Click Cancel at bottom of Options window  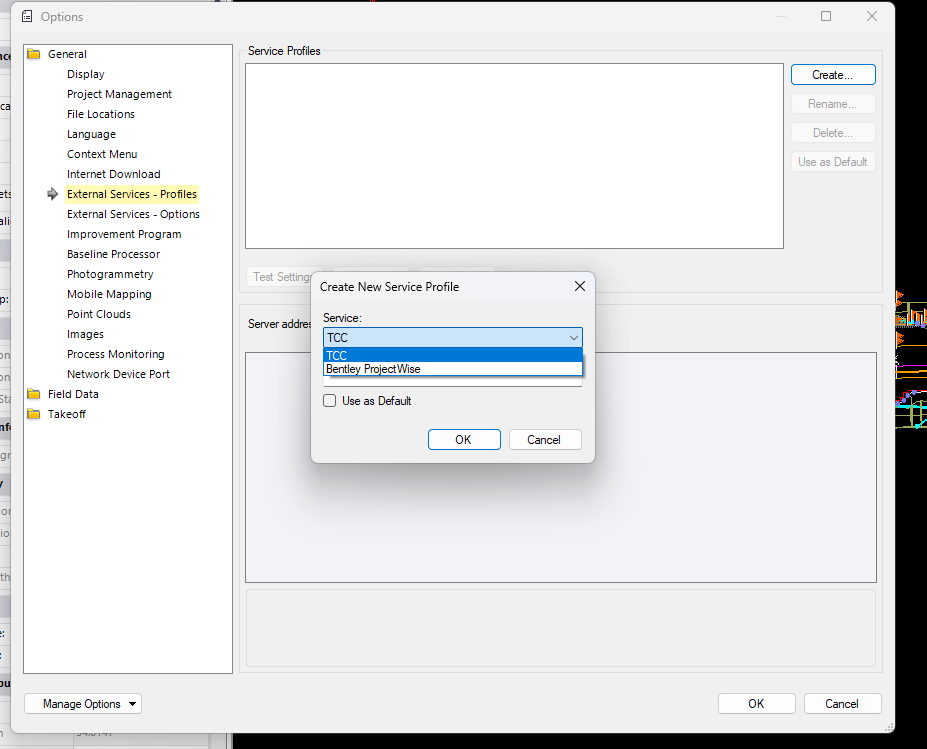[842, 703]
